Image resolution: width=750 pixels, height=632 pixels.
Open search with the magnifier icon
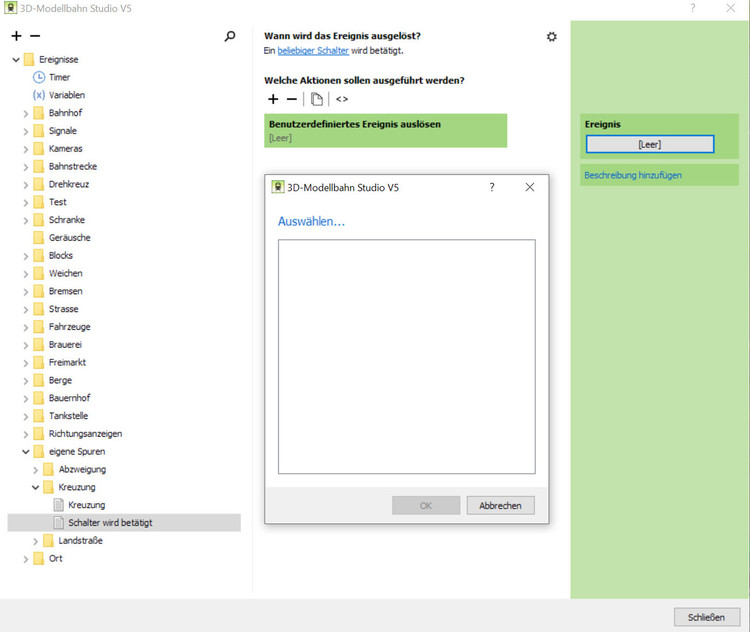[x=230, y=36]
